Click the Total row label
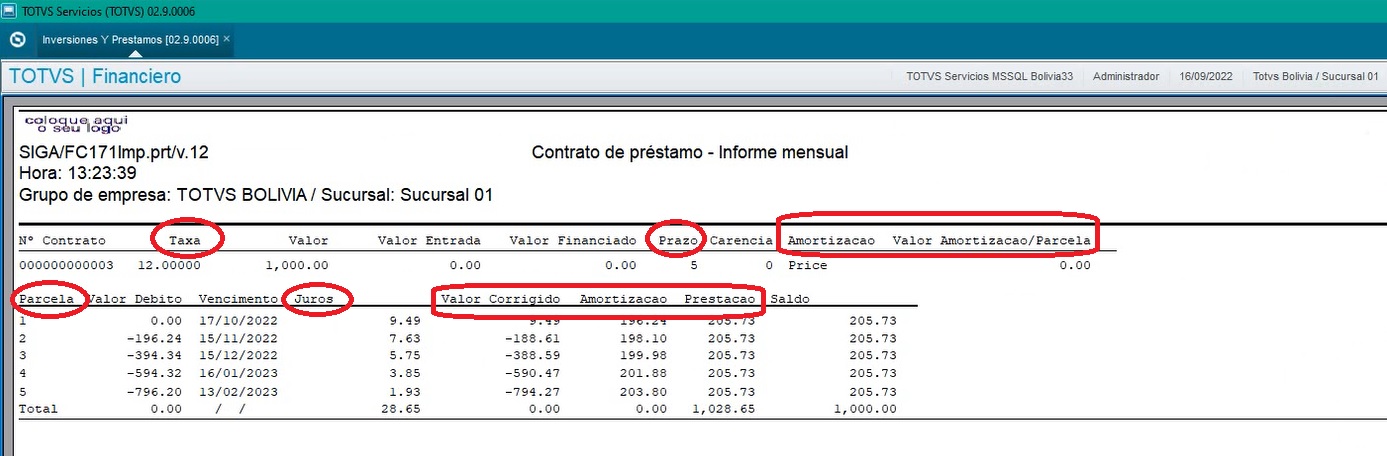Image resolution: width=1387 pixels, height=456 pixels. (38, 408)
